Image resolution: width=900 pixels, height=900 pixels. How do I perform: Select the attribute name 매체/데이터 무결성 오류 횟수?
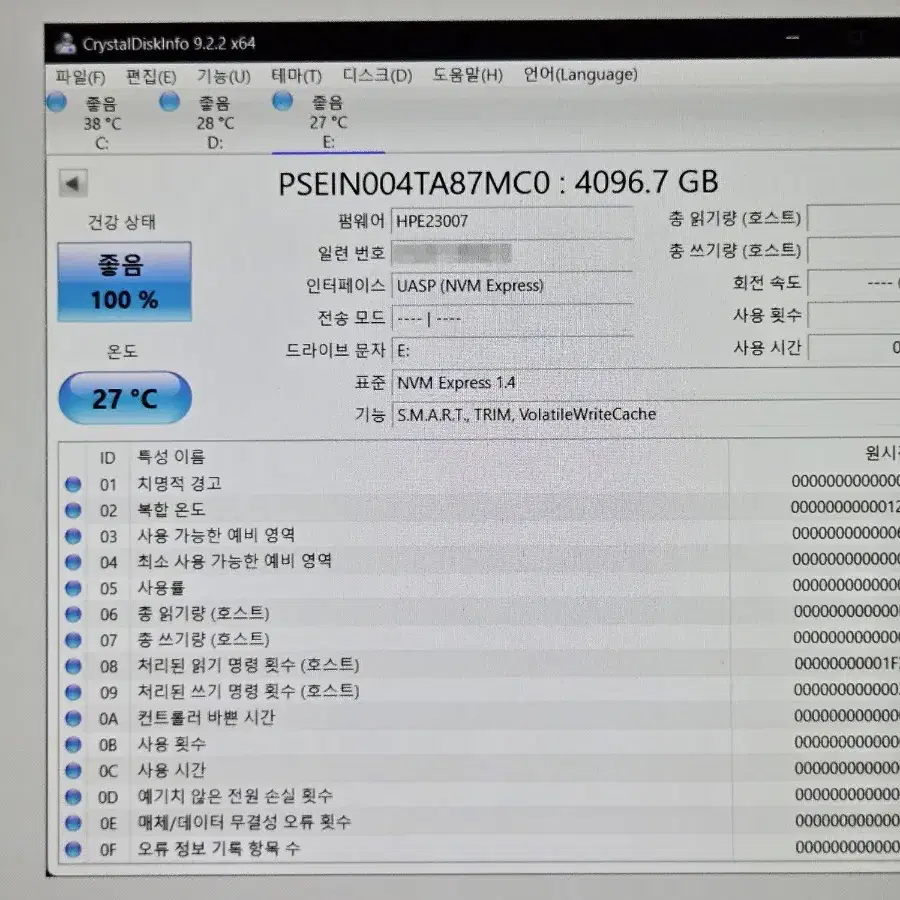coord(244,821)
